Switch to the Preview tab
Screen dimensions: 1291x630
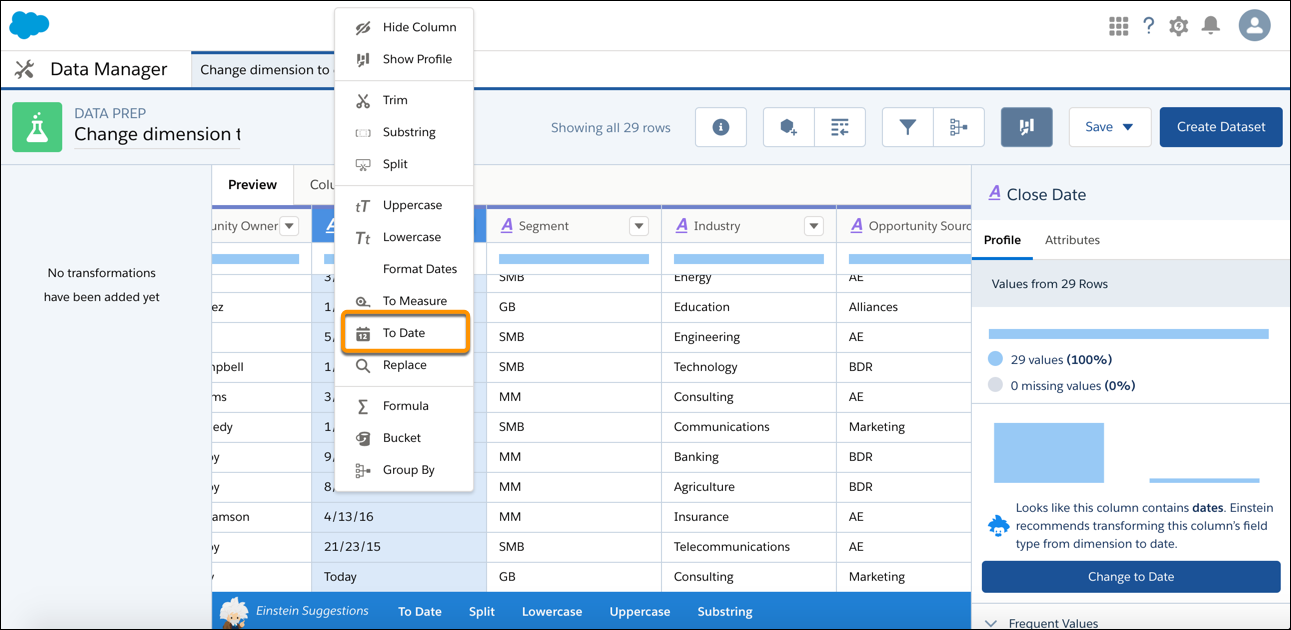252,184
